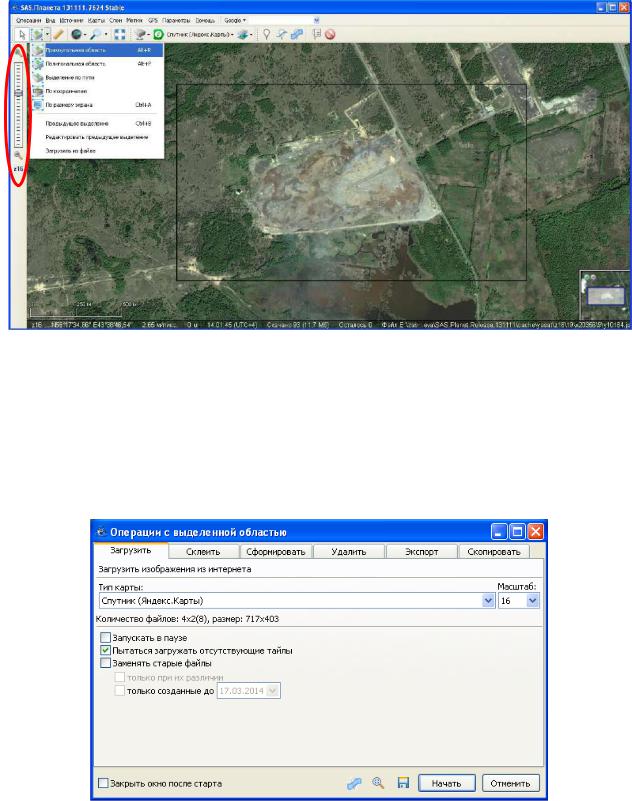
Task: Choose 'Прямоугольная область' highlighted entry
Action: click(97, 50)
